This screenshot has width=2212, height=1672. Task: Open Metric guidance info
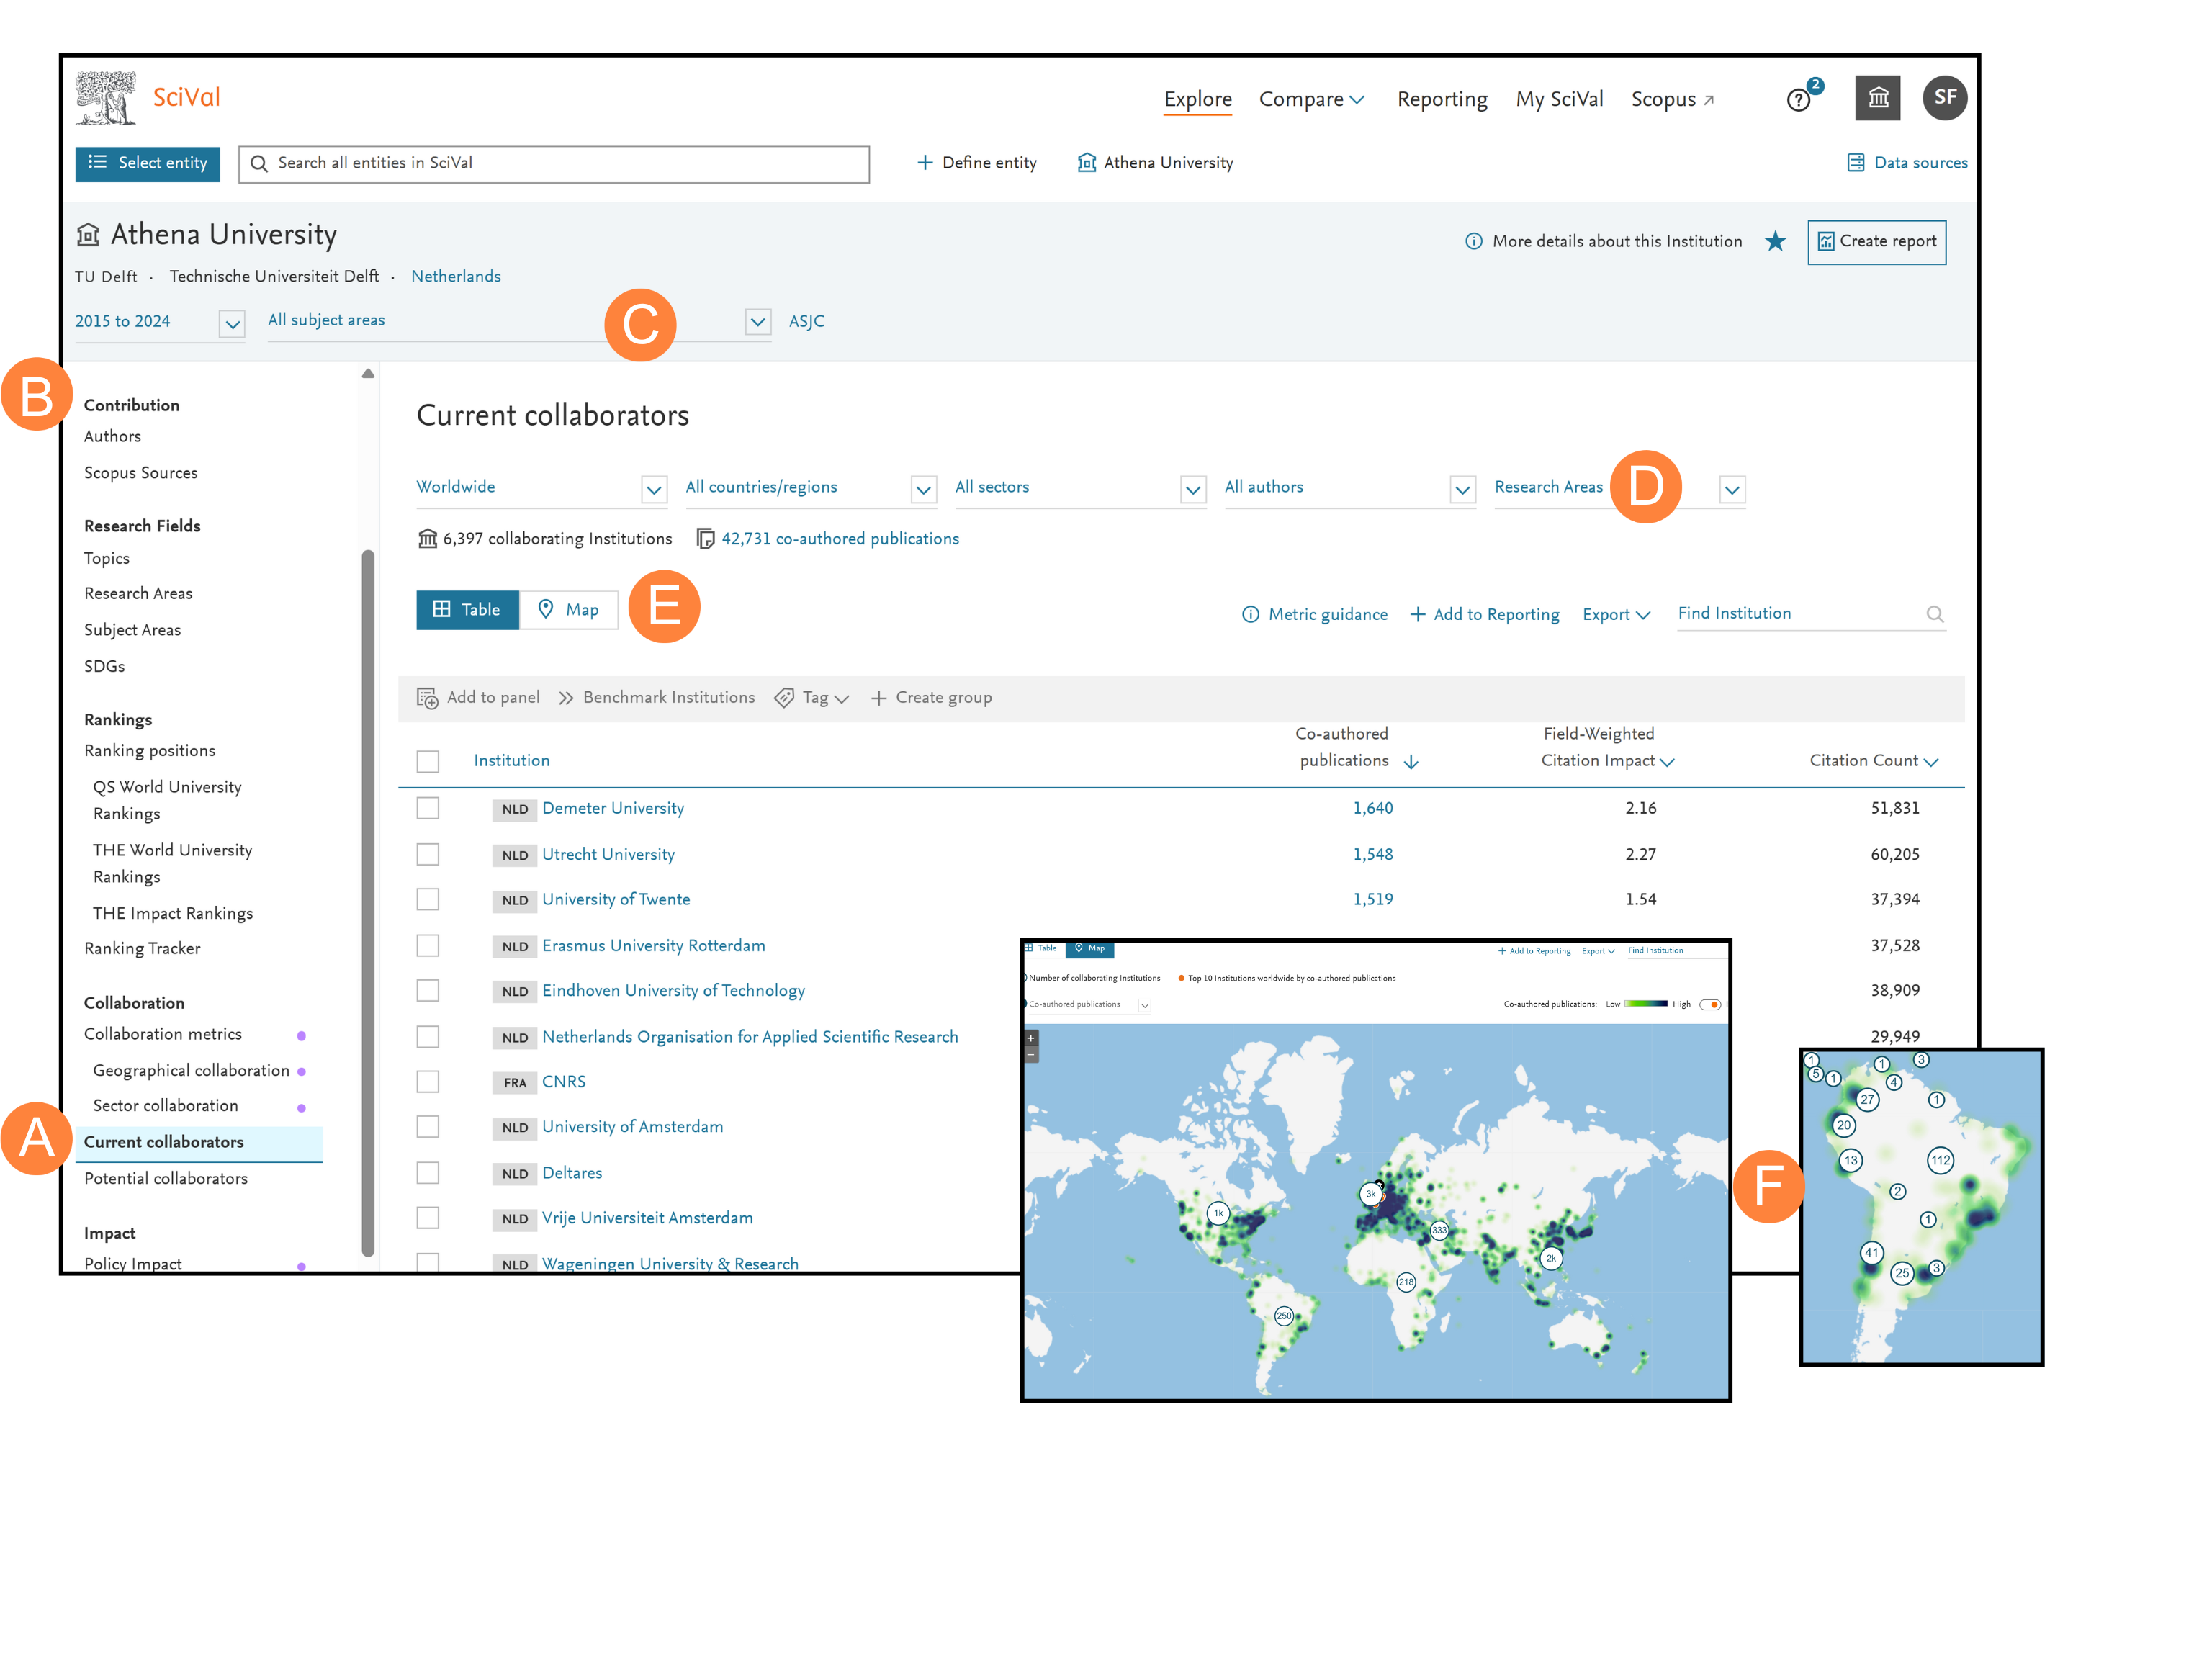coord(1314,615)
